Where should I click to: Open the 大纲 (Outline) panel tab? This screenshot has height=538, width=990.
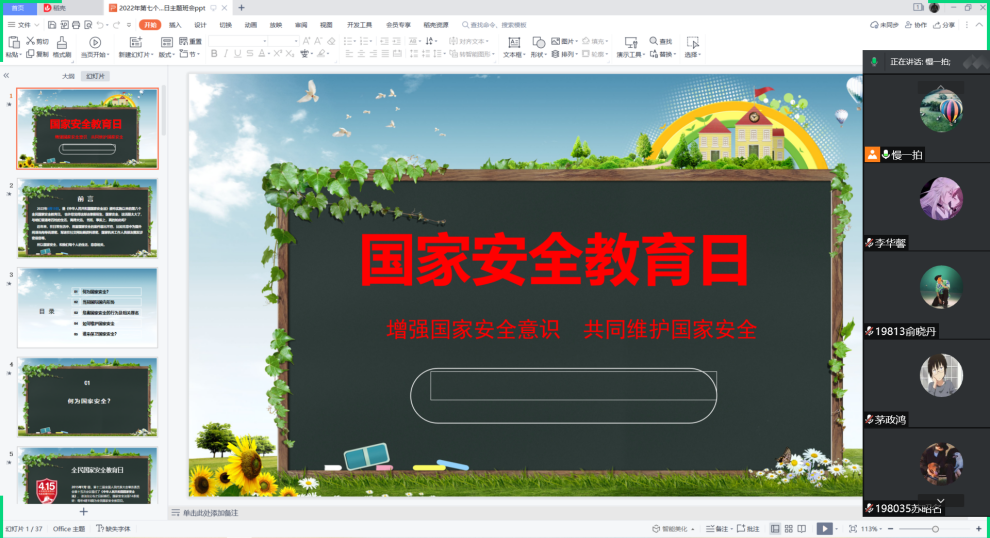(x=68, y=75)
